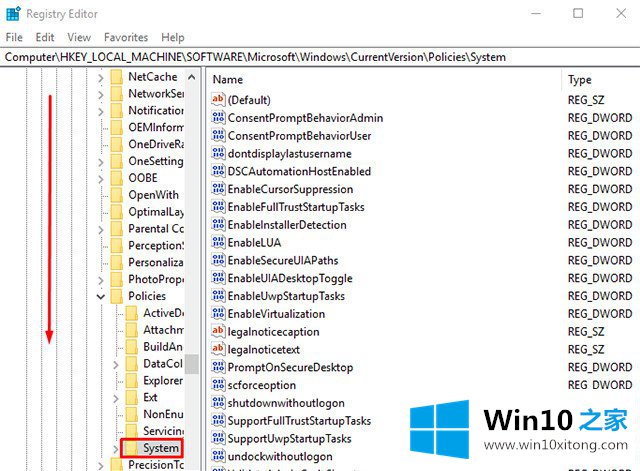The width and height of the screenshot is (640, 471).
Task: Click the DSCAutomationHostEnabled value icon
Action: click(218, 171)
